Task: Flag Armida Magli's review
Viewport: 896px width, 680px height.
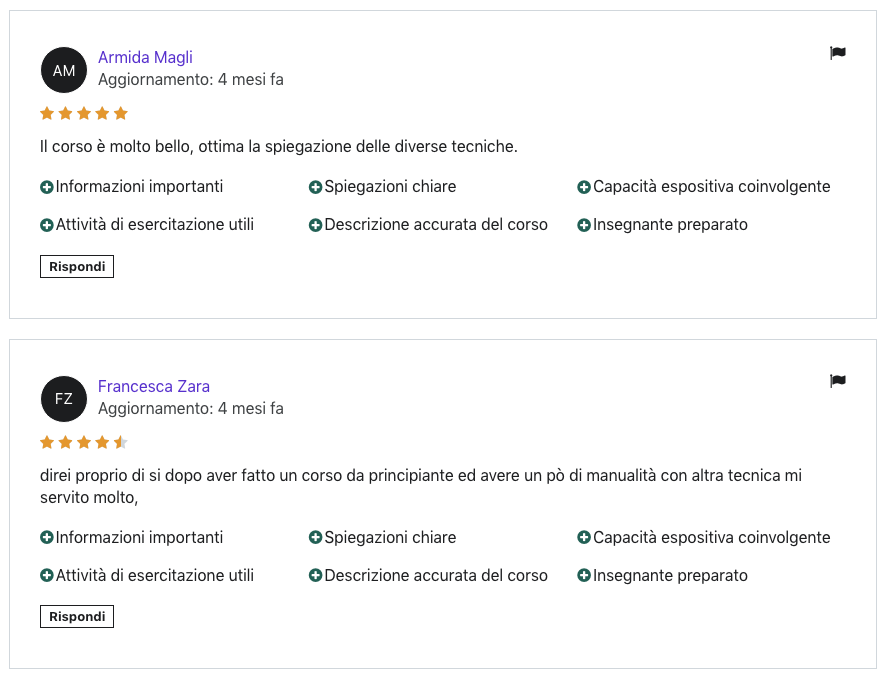Action: pyautogui.click(x=838, y=53)
